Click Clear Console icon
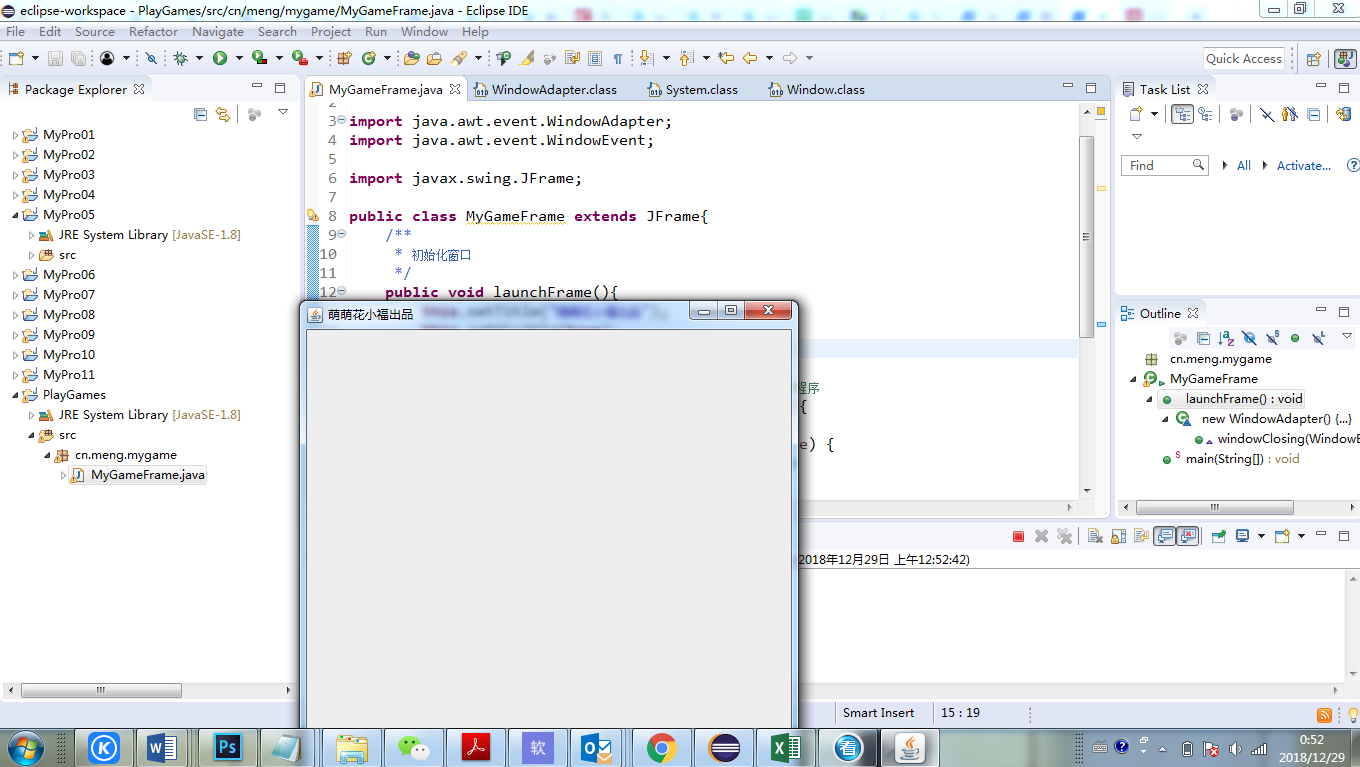 tap(1095, 536)
